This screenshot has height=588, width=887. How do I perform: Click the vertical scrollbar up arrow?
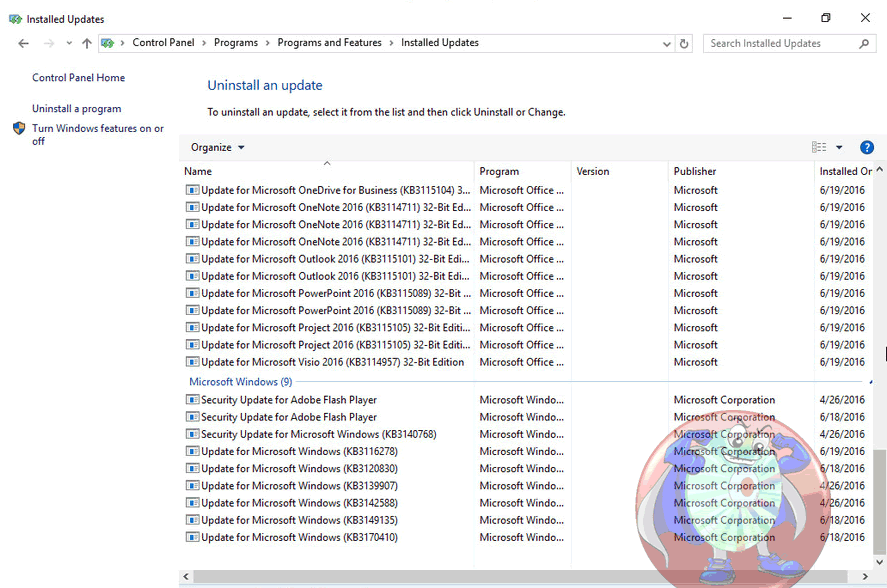point(879,169)
